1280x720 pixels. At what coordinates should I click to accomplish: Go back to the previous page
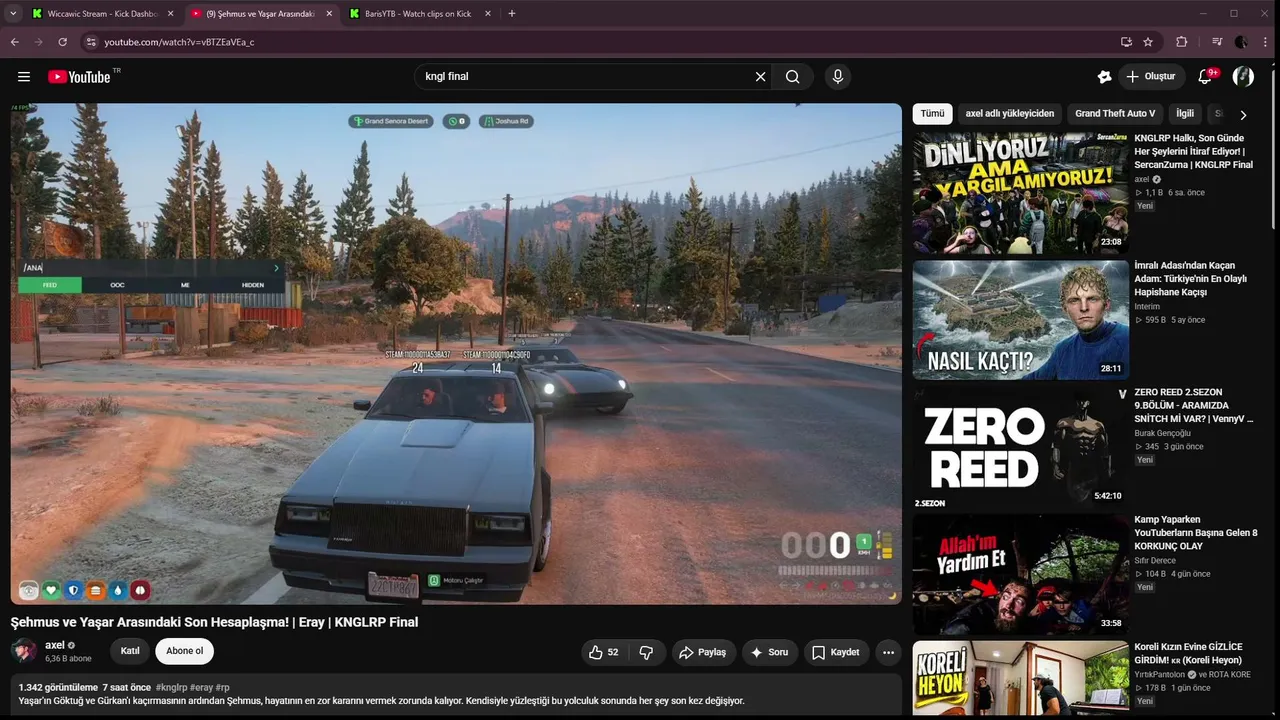point(14,42)
